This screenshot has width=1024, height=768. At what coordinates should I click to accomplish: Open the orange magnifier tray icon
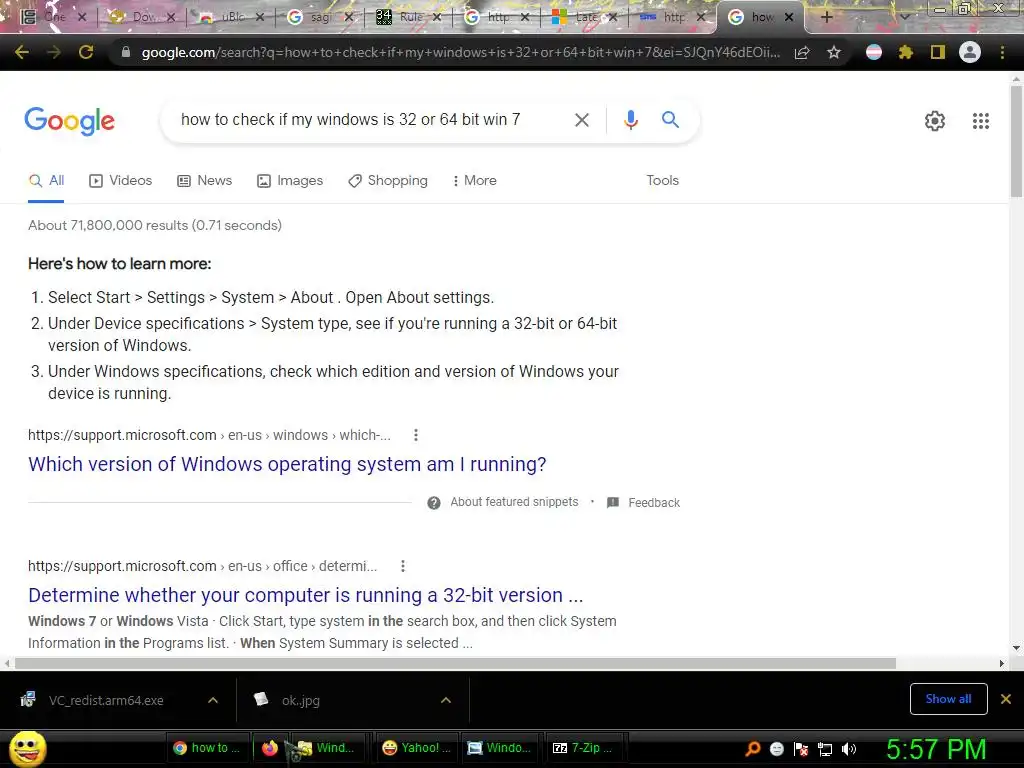(x=753, y=748)
